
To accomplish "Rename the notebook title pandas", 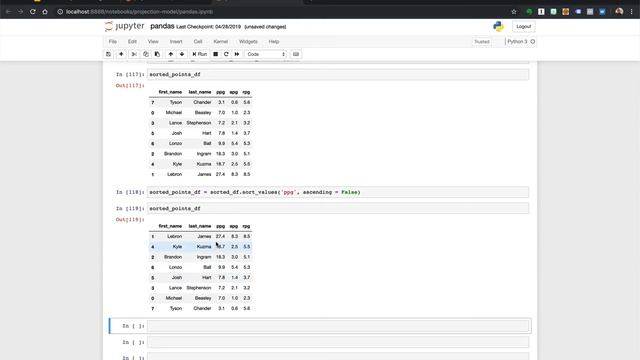I will [x=162, y=26].
